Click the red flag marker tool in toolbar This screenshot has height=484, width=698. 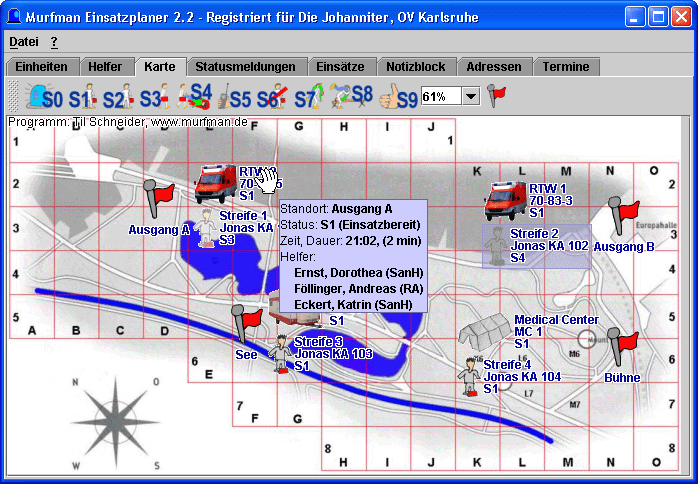496,96
